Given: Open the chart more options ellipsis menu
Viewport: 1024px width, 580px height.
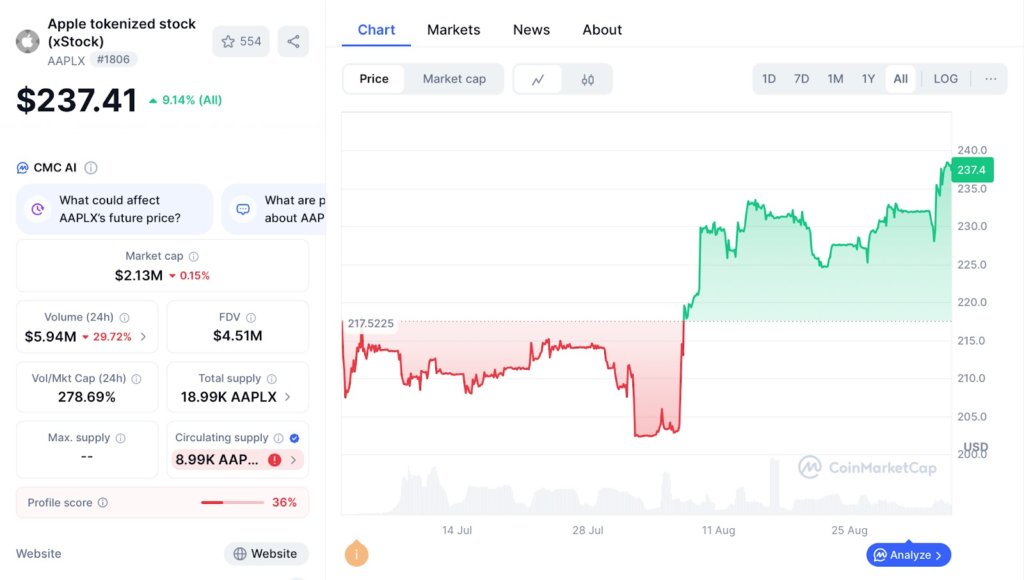Looking at the screenshot, I should (990, 79).
